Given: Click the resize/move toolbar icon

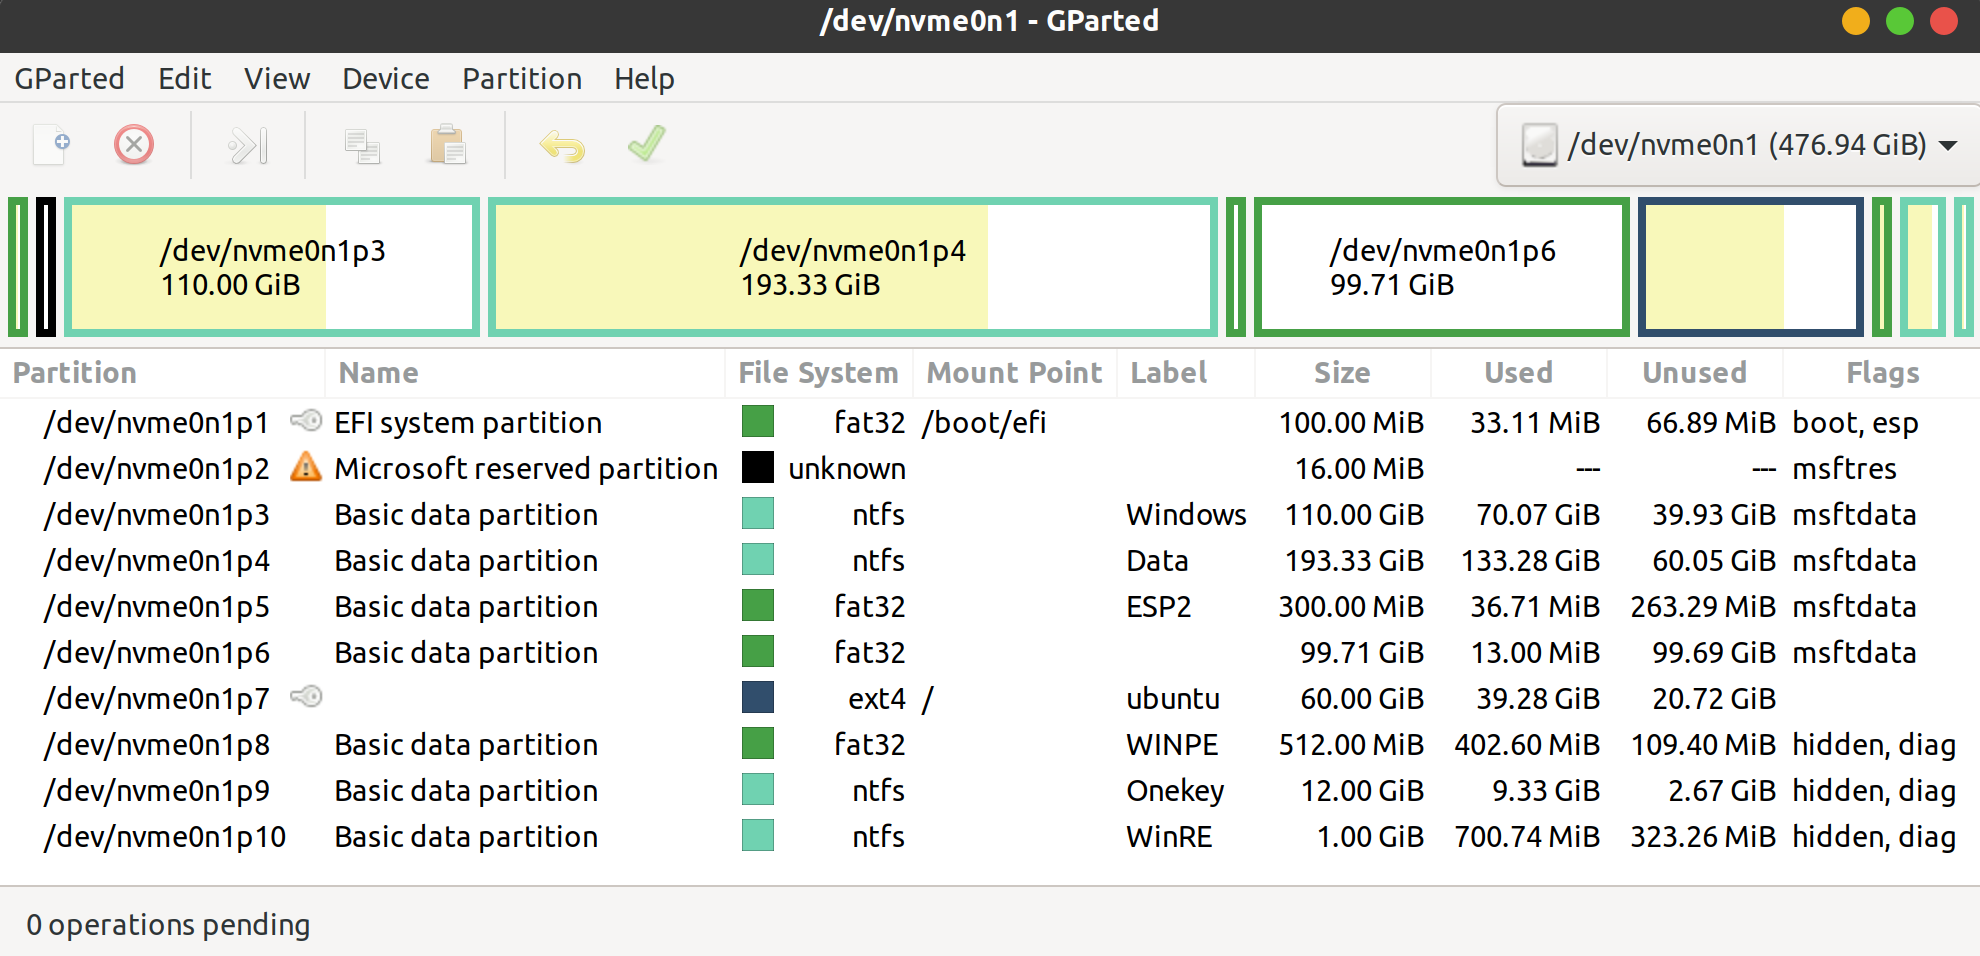Looking at the screenshot, I should pyautogui.click(x=248, y=146).
